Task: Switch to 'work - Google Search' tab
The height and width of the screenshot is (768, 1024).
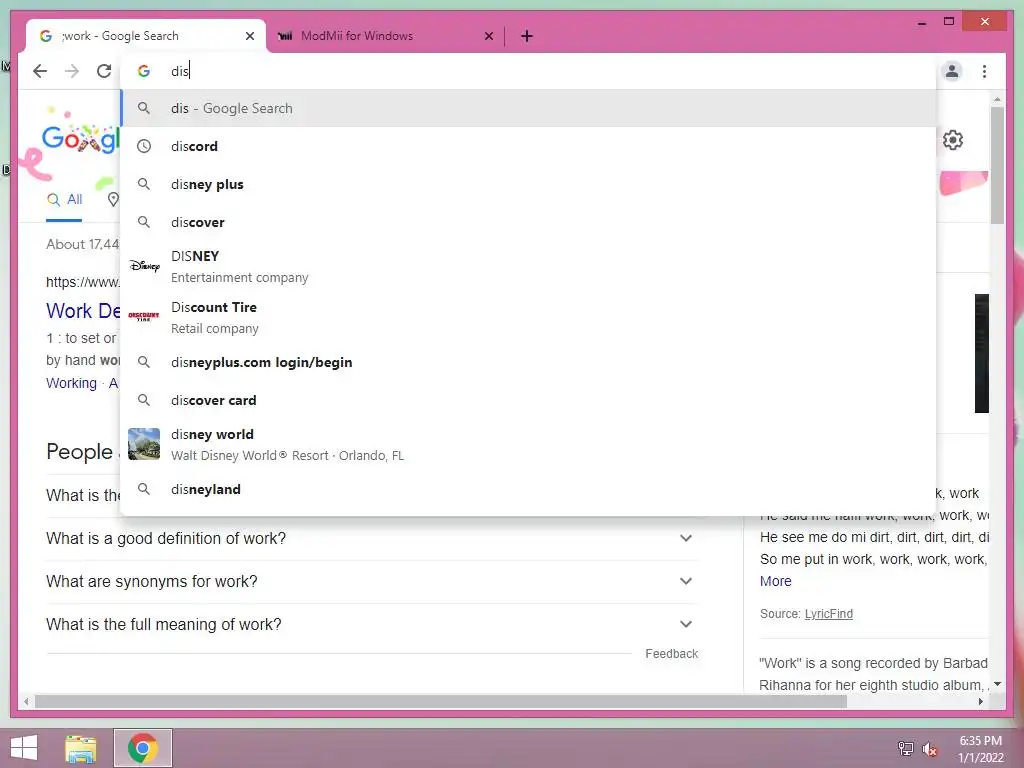Action: pyautogui.click(x=146, y=36)
